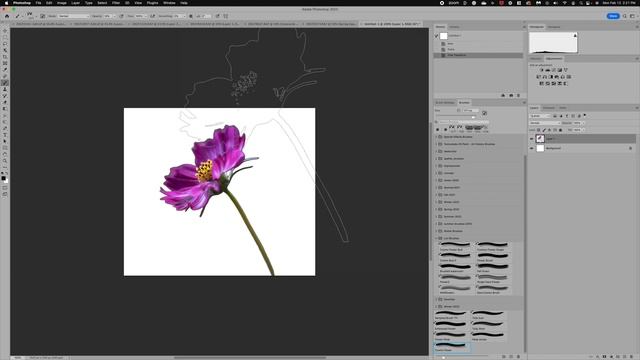Toggle Quick Mask mode in the toolbar
The image size is (640, 360).
point(5,188)
